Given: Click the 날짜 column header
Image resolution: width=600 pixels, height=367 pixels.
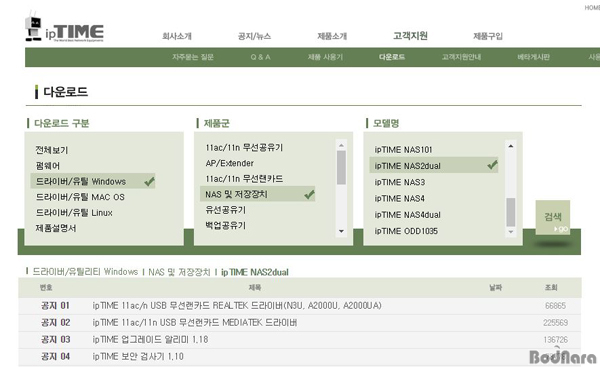Looking at the screenshot, I should pos(496,287).
